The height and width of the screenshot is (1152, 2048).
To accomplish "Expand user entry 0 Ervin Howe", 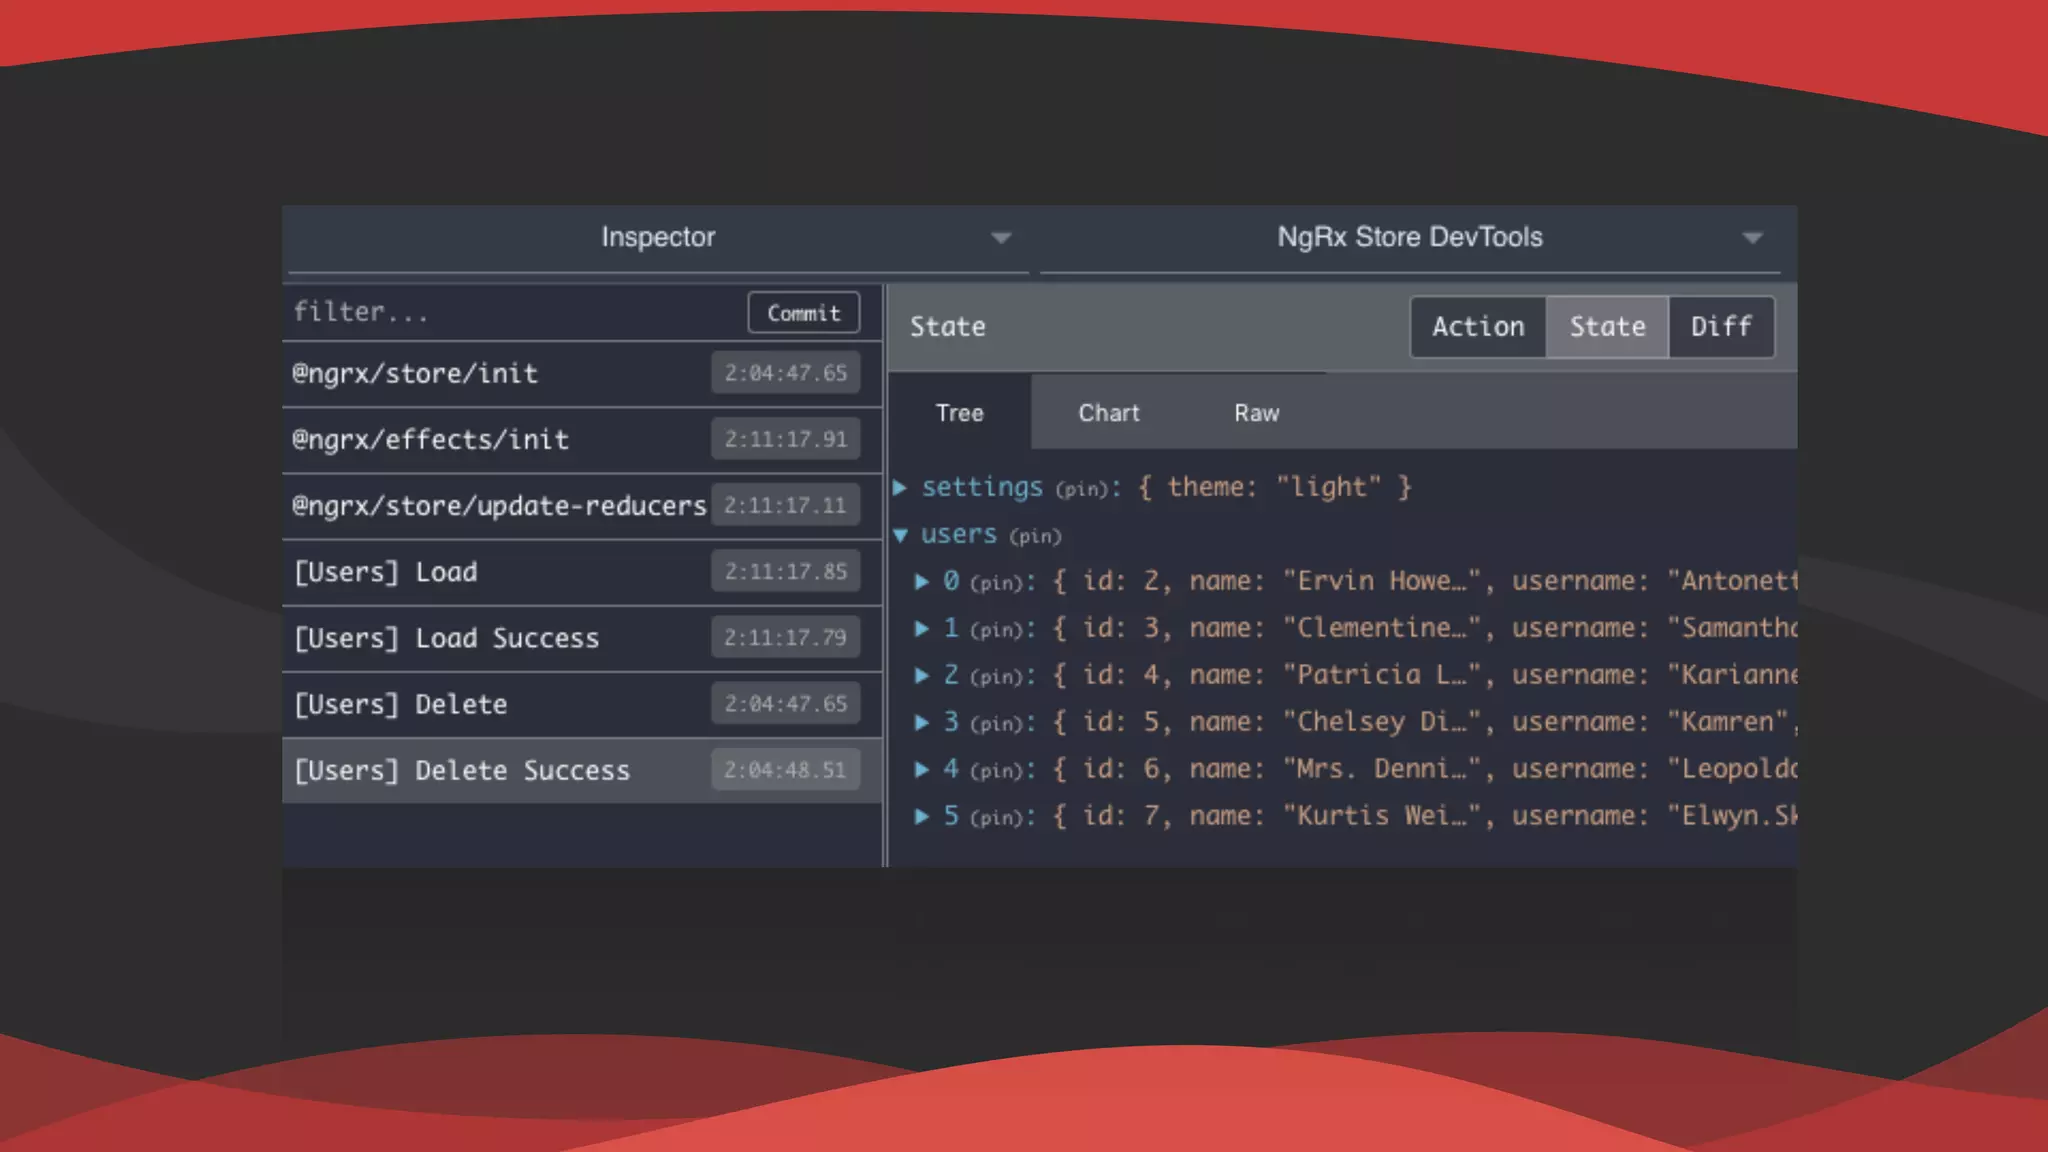I will pos(922,582).
